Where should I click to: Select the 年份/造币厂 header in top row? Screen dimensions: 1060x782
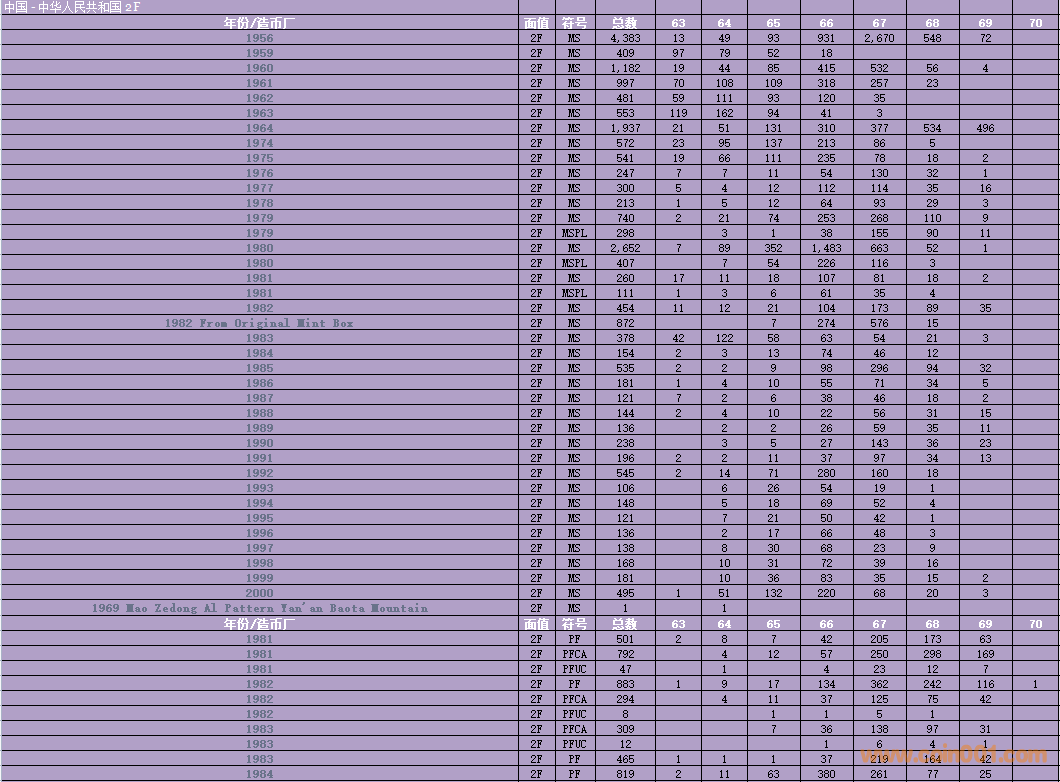click(x=259, y=23)
